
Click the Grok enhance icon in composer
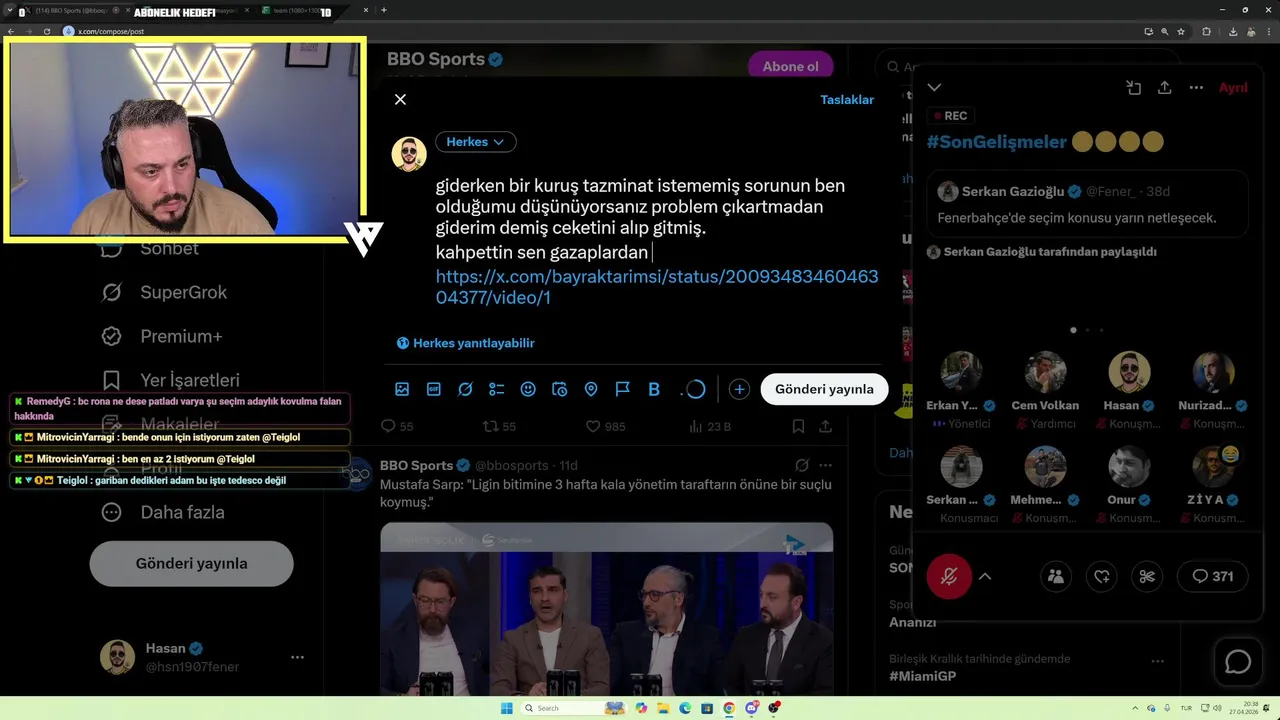point(465,389)
